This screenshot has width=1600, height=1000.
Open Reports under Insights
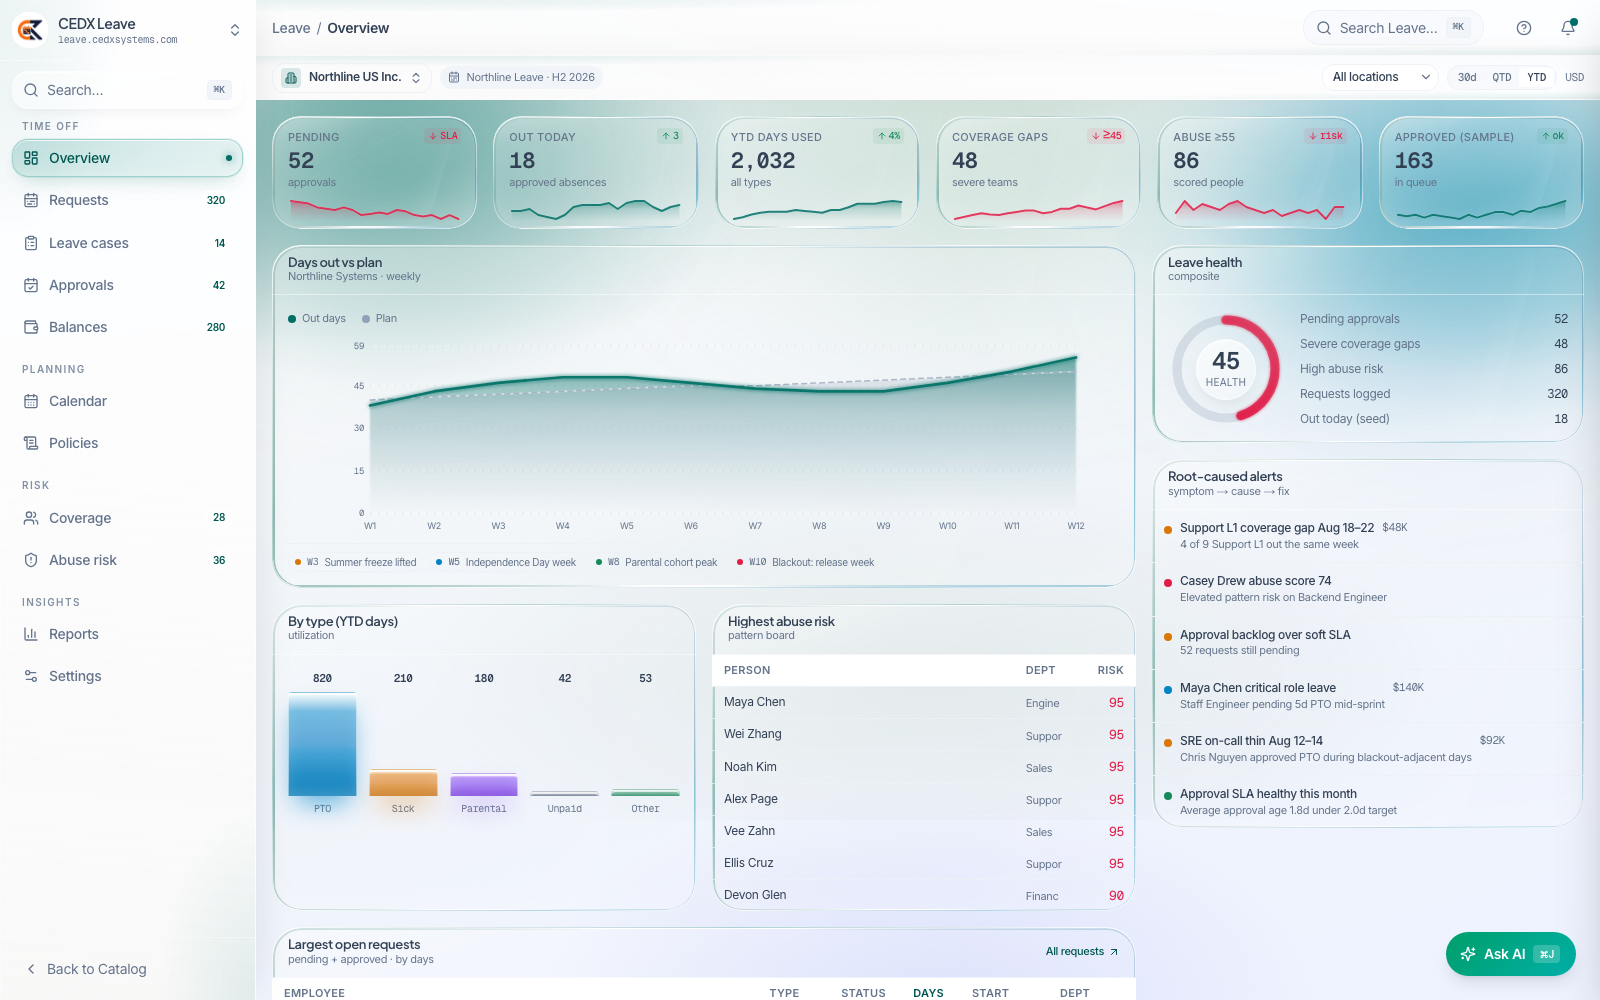(127, 634)
